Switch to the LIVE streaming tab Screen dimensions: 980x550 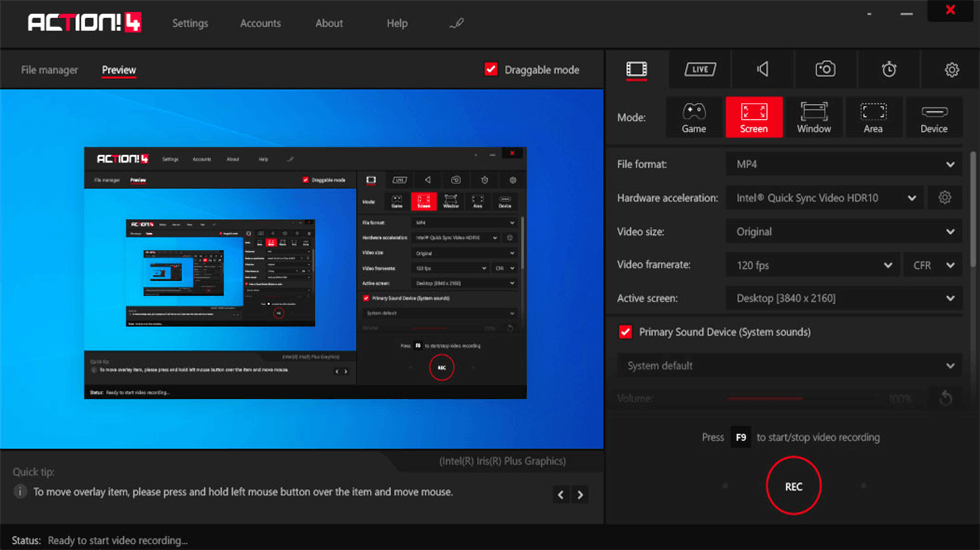pos(700,69)
